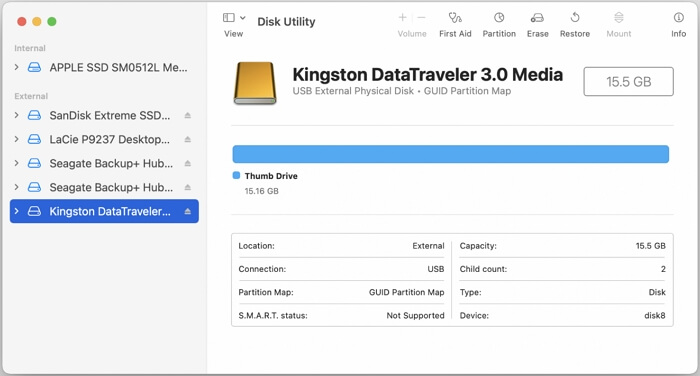Remove a volume with the minus icon

pos(421,17)
